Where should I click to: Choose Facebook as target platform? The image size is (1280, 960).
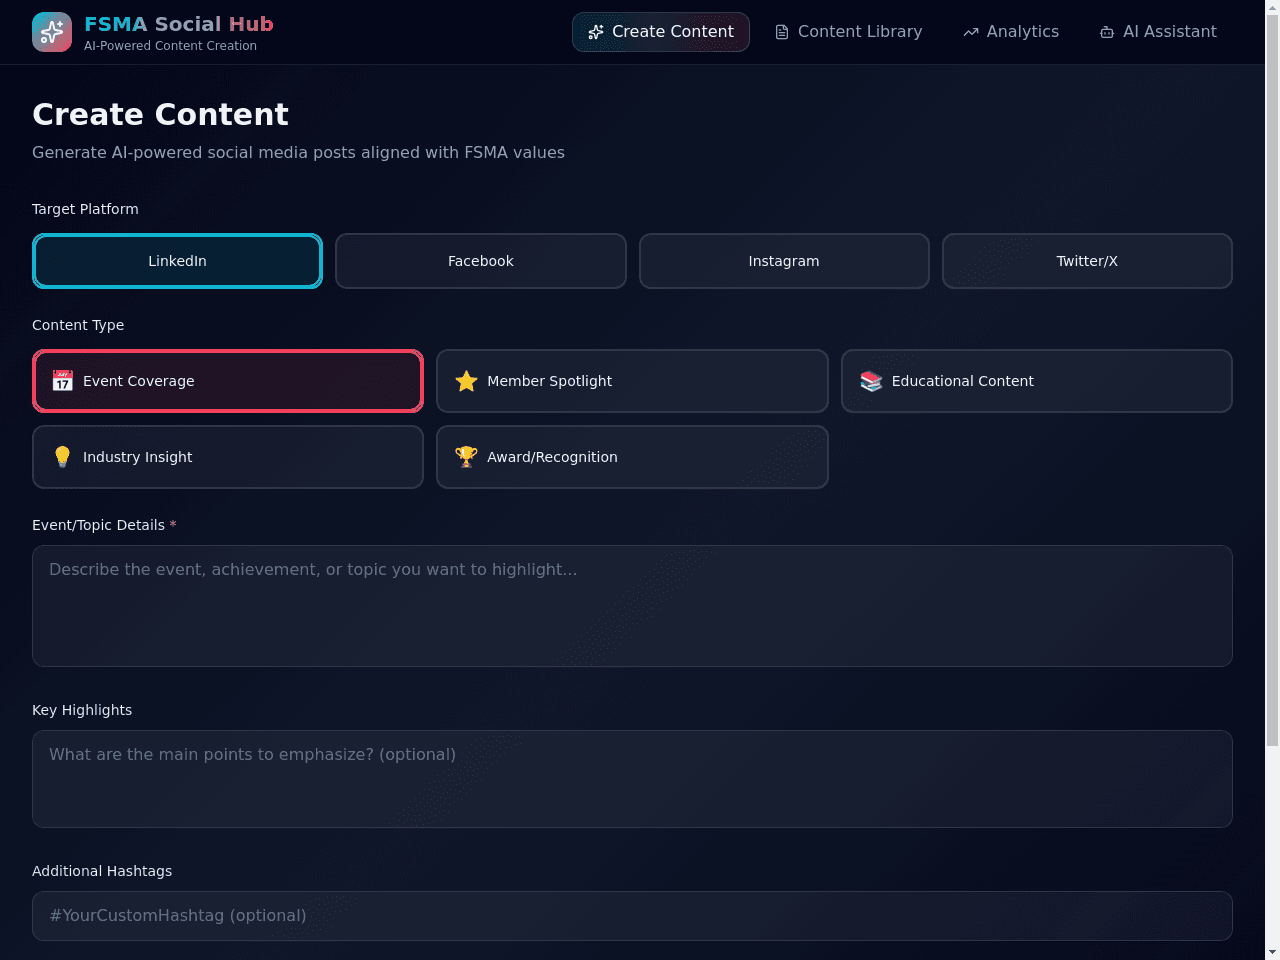tap(481, 261)
